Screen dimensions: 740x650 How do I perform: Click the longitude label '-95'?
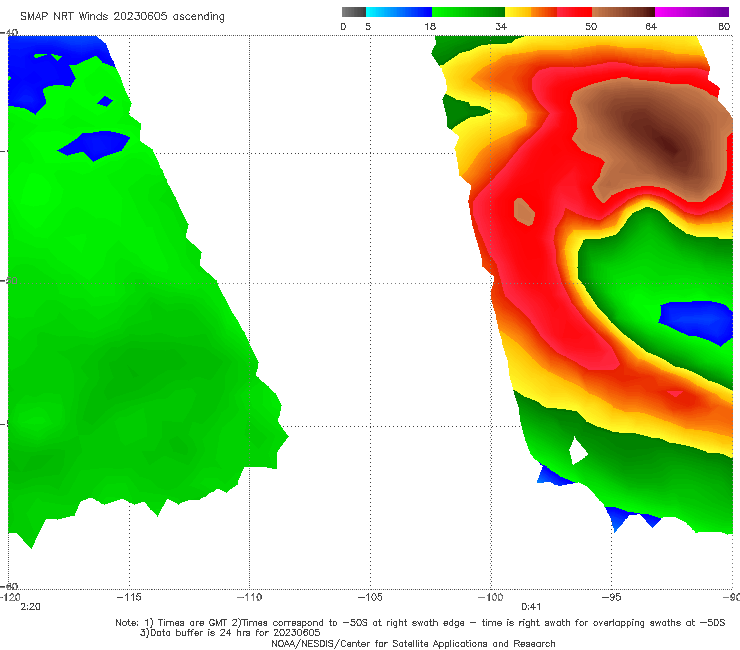click(x=612, y=597)
